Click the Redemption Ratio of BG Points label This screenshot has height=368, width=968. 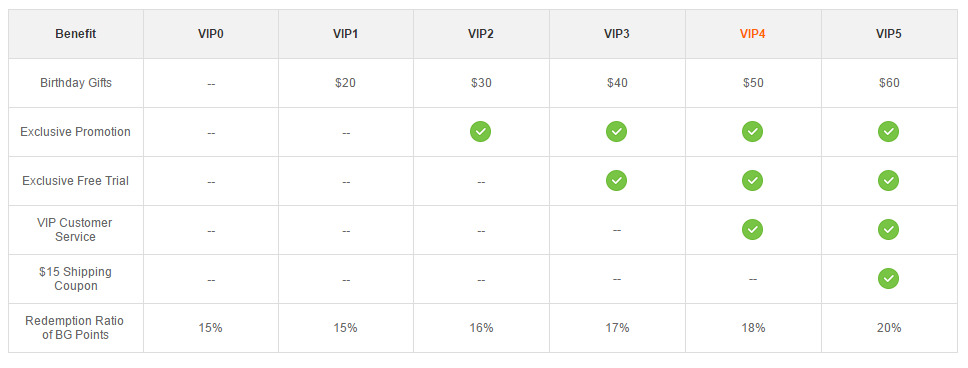[x=75, y=328]
